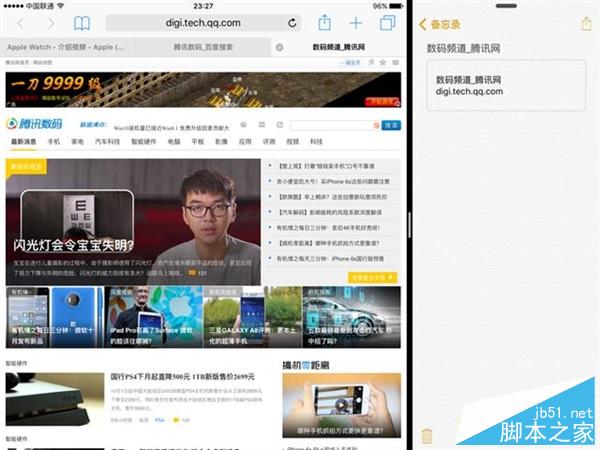This screenshot has width=600, height=450.
Task: Click the PS4 console article image
Action: (55, 399)
